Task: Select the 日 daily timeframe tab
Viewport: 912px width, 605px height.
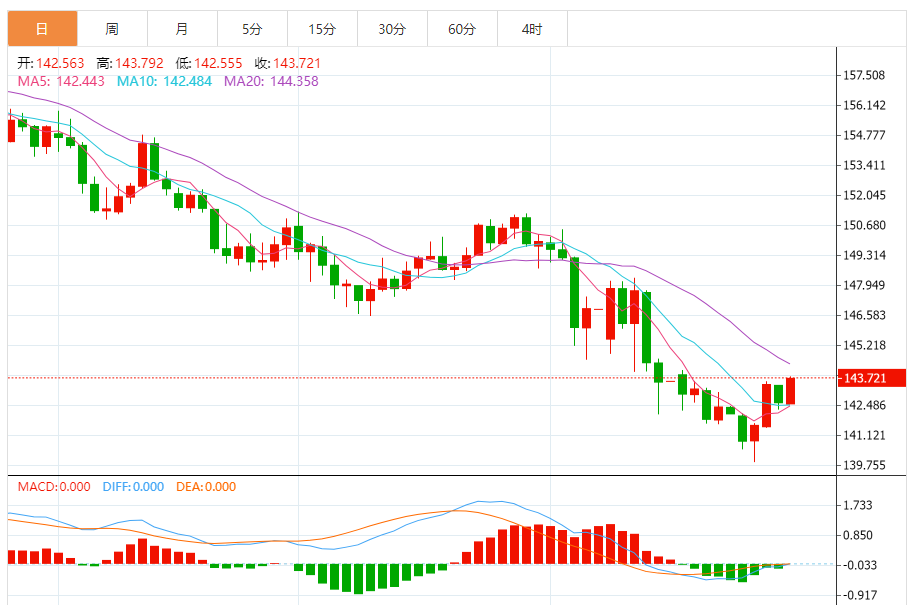Action: coord(42,29)
